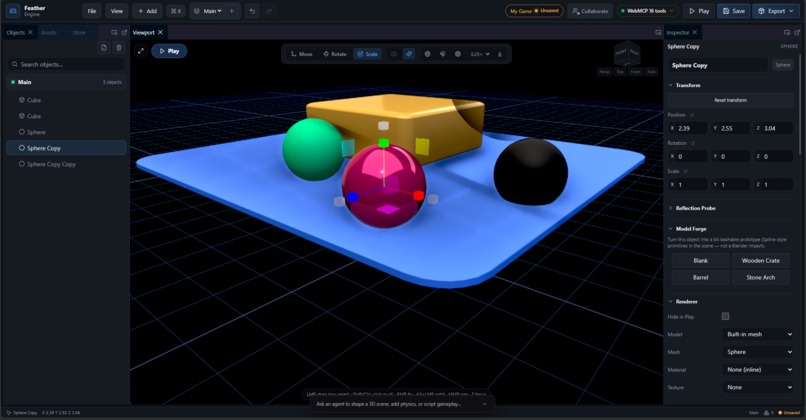Click the Objects panel layout icon

tap(114, 32)
